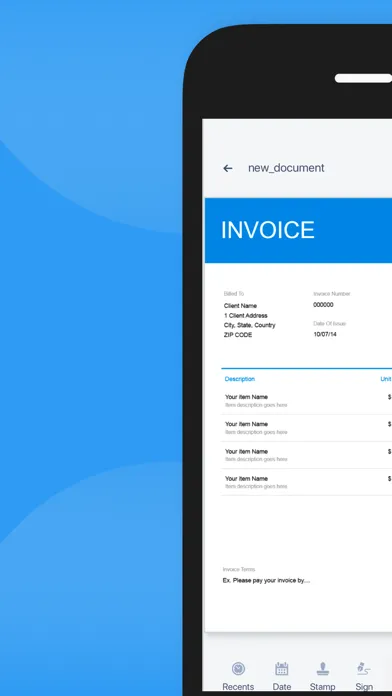Select the Client Name field

click(x=240, y=306)
